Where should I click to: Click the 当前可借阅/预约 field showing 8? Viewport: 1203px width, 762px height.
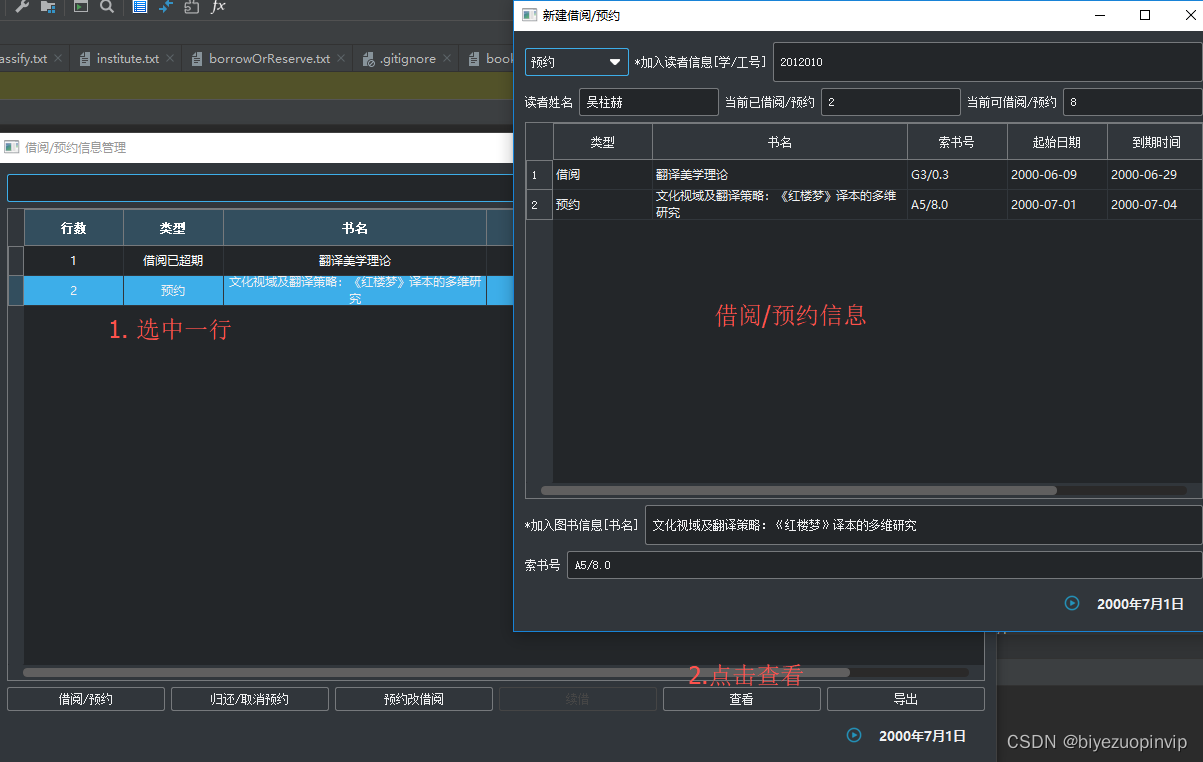1133,102
